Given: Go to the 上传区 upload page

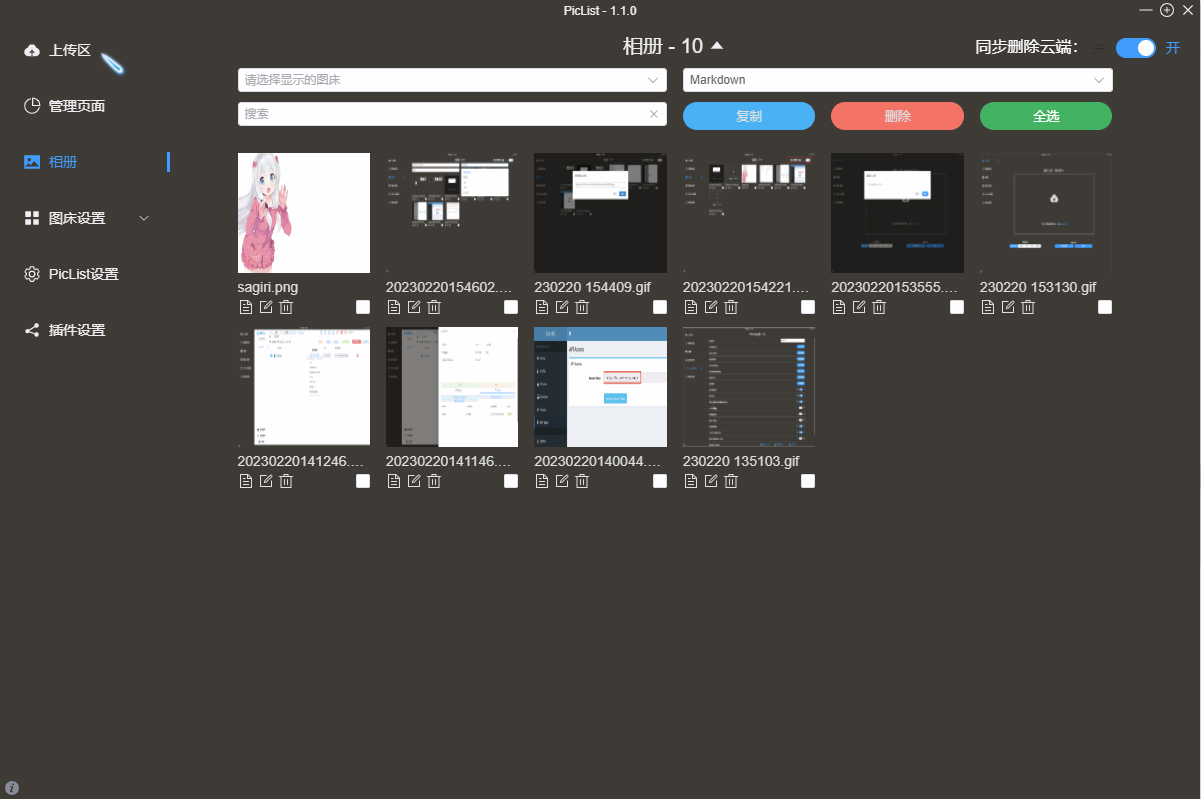Looking at the screenshot, I should click(x=69, y=50).
